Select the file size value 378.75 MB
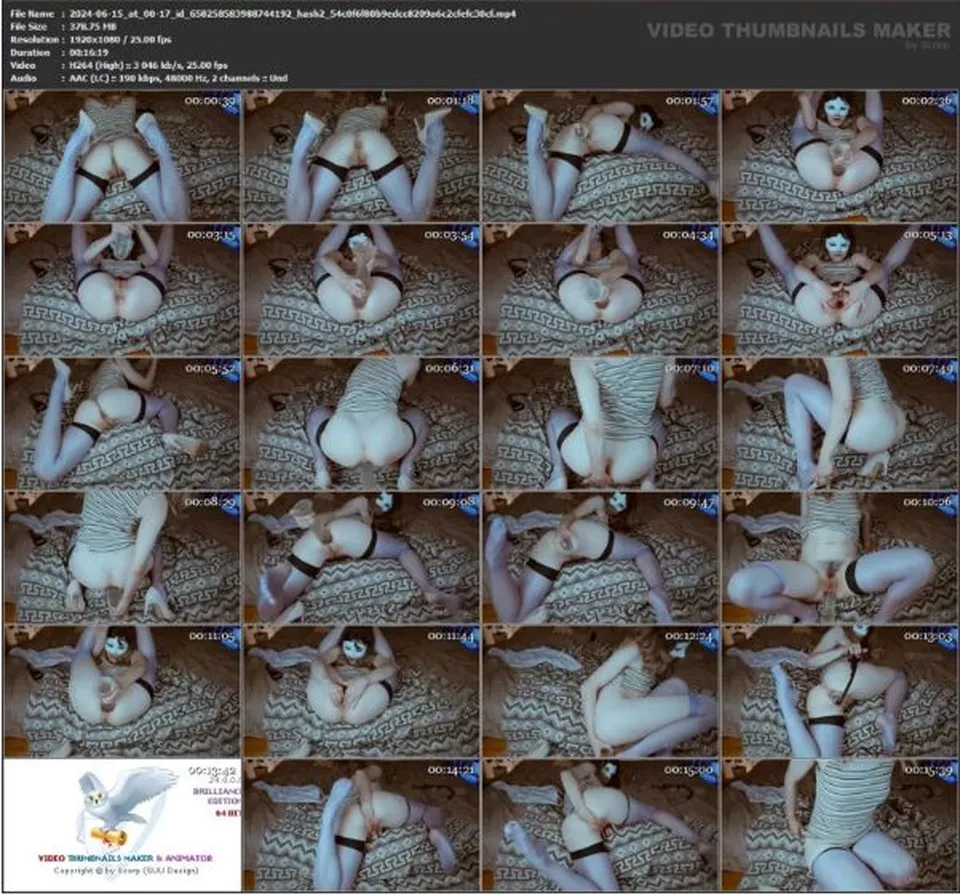 92,26
